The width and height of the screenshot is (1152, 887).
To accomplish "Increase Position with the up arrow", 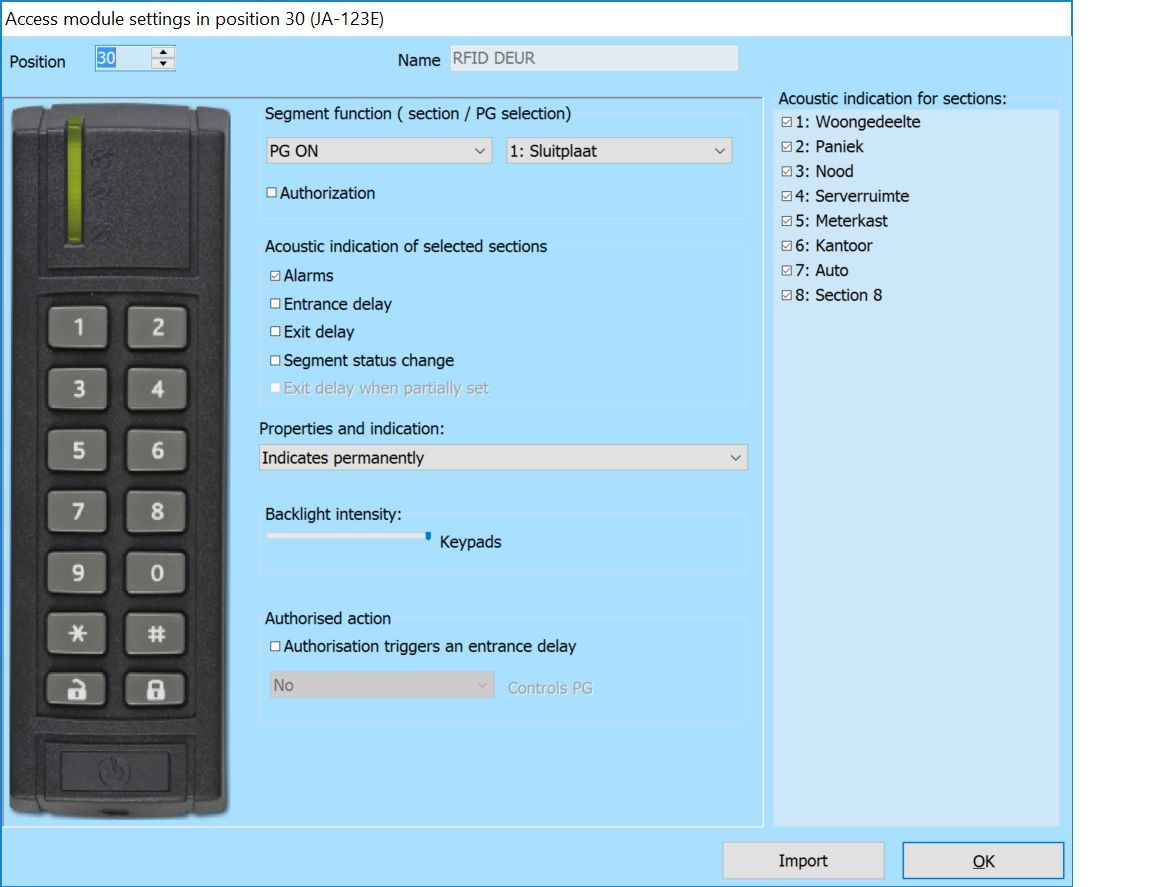I will (x=163, y=52).
